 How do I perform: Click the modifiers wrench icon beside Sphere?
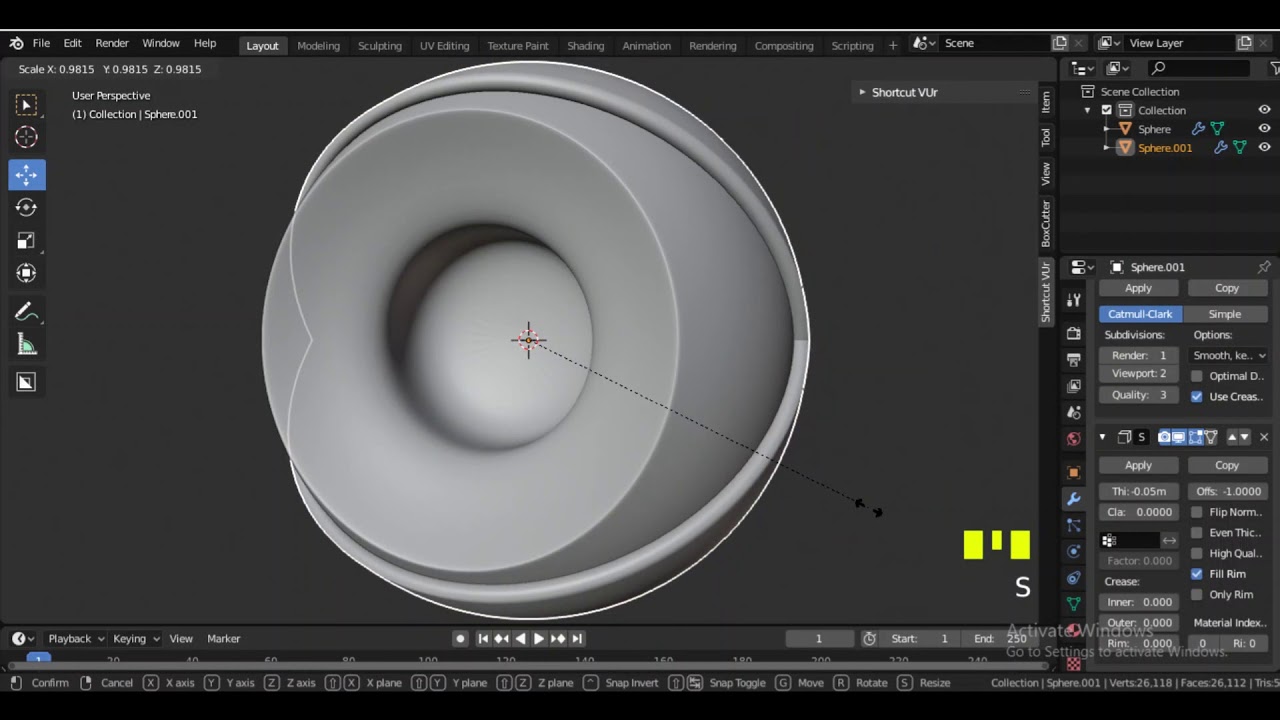pos(1198,129)
